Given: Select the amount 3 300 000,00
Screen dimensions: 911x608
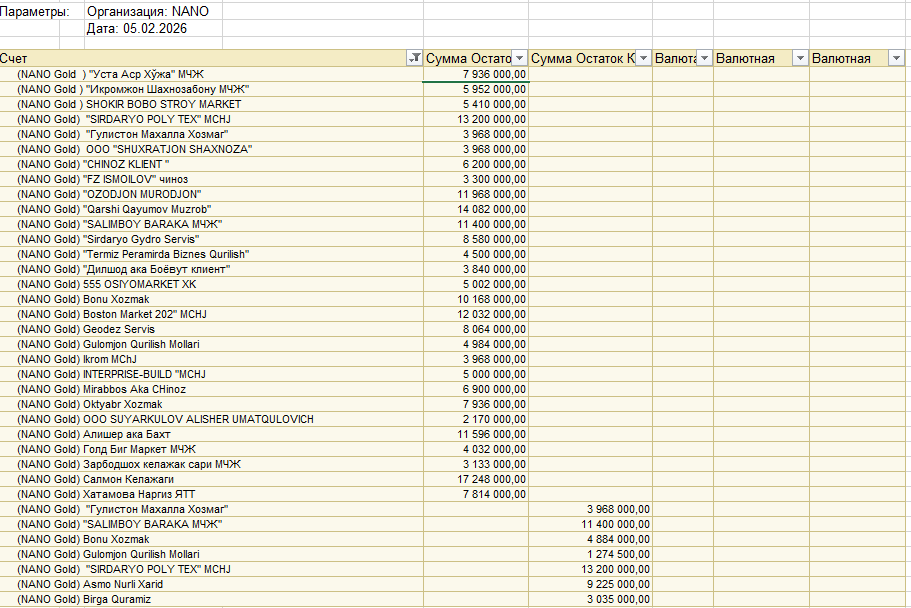Looking at the screenshot, I should click(476, 180).
